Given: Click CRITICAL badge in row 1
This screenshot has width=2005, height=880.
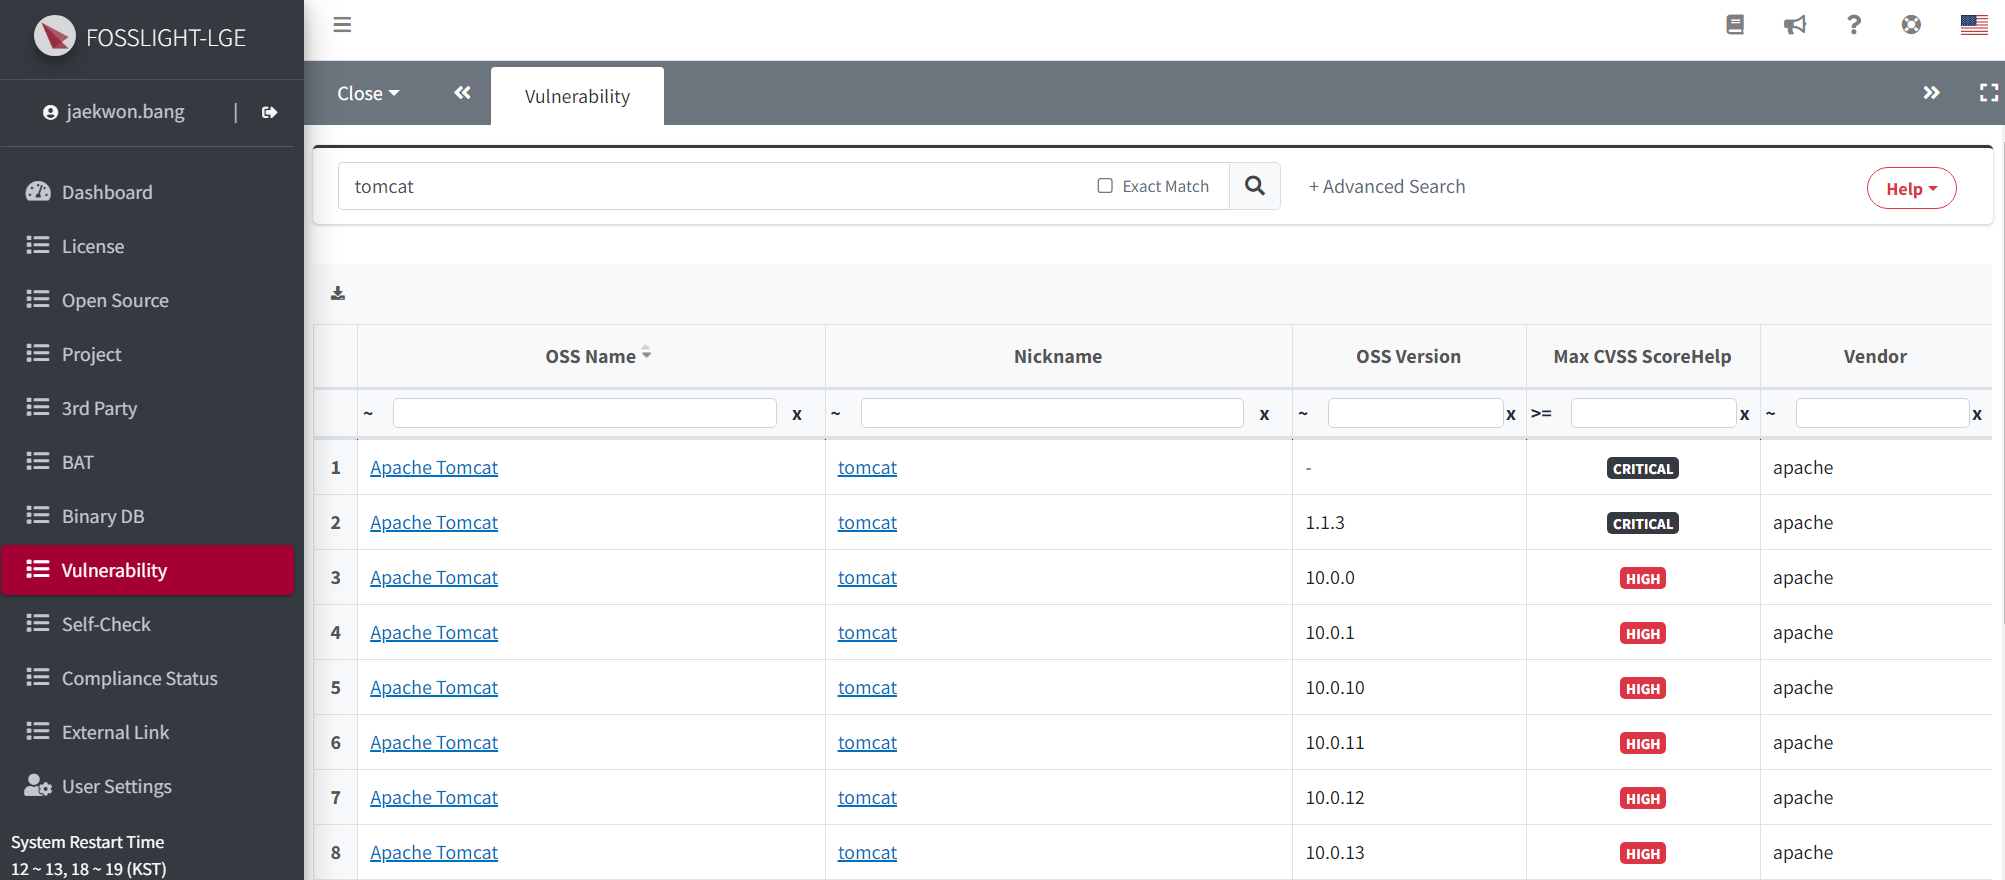Looking at the screenshot, I should tap(1642, 468).
